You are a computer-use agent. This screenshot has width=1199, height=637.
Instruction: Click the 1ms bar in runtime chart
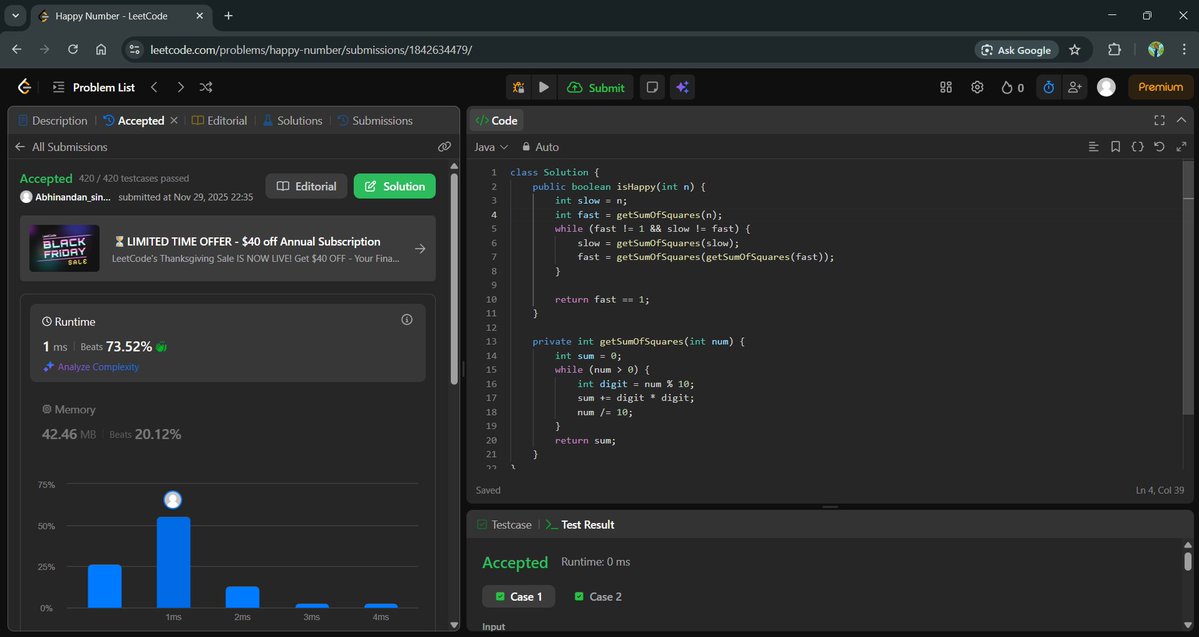point(174,562)
